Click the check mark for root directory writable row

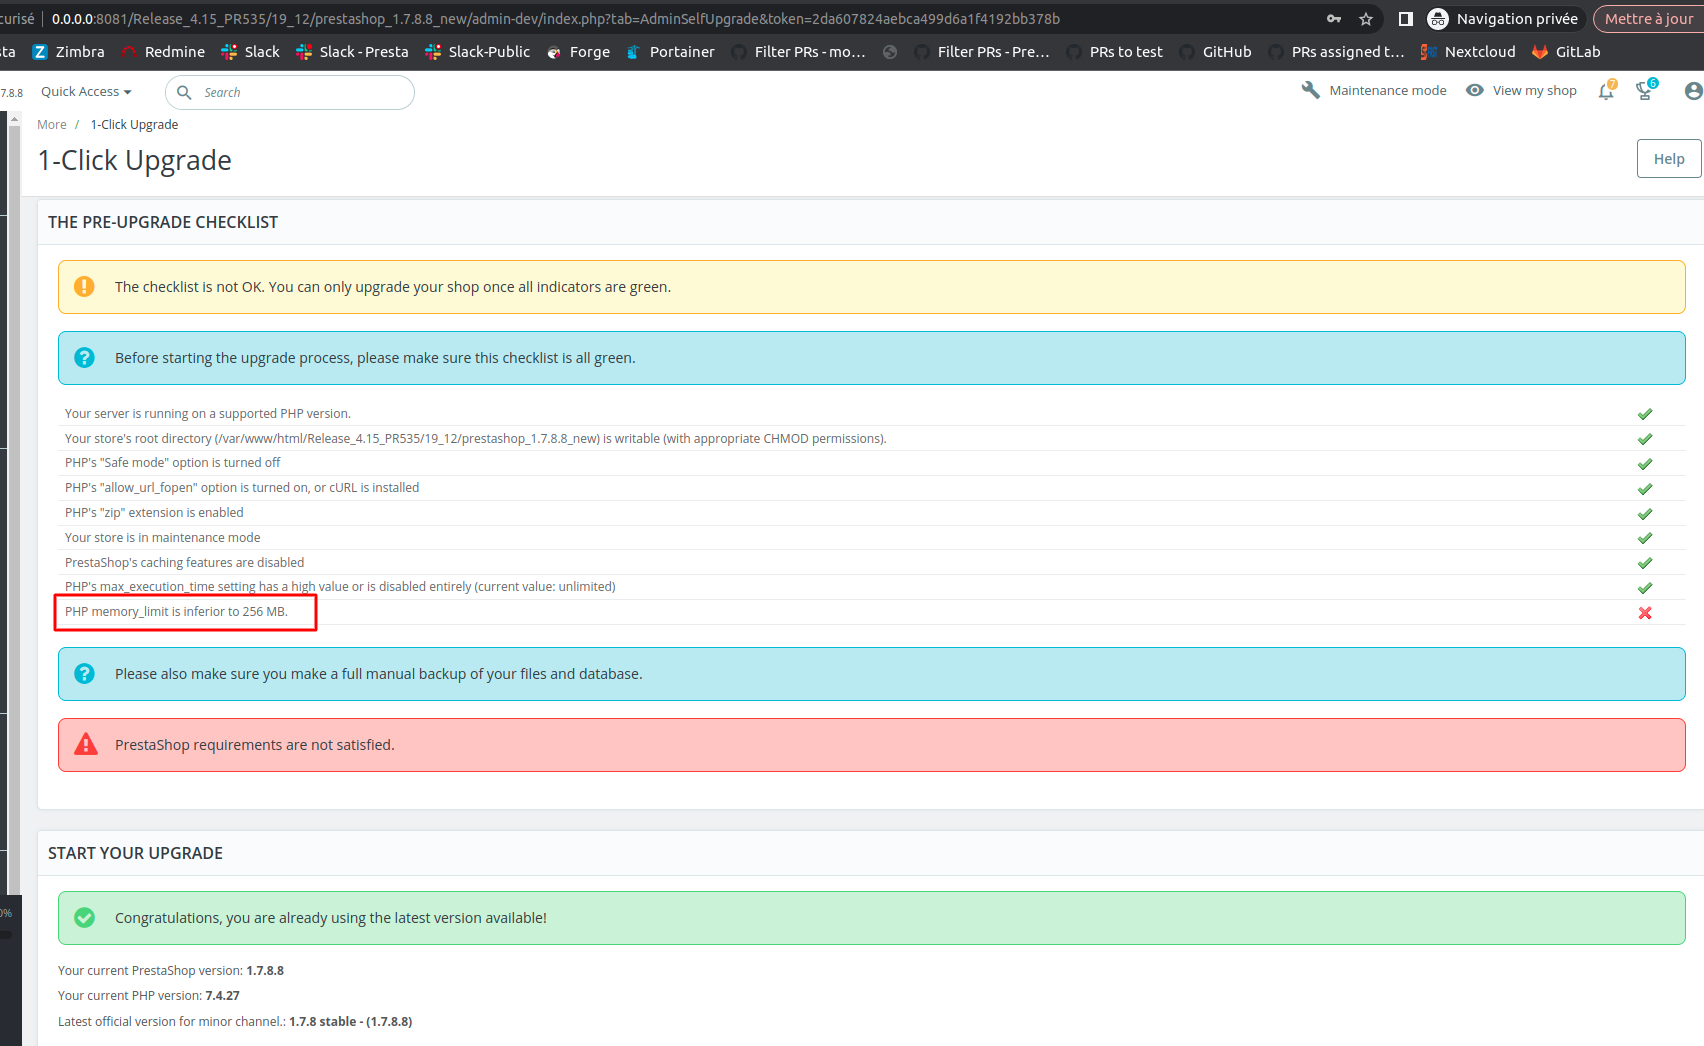(x=1645, y=439)
